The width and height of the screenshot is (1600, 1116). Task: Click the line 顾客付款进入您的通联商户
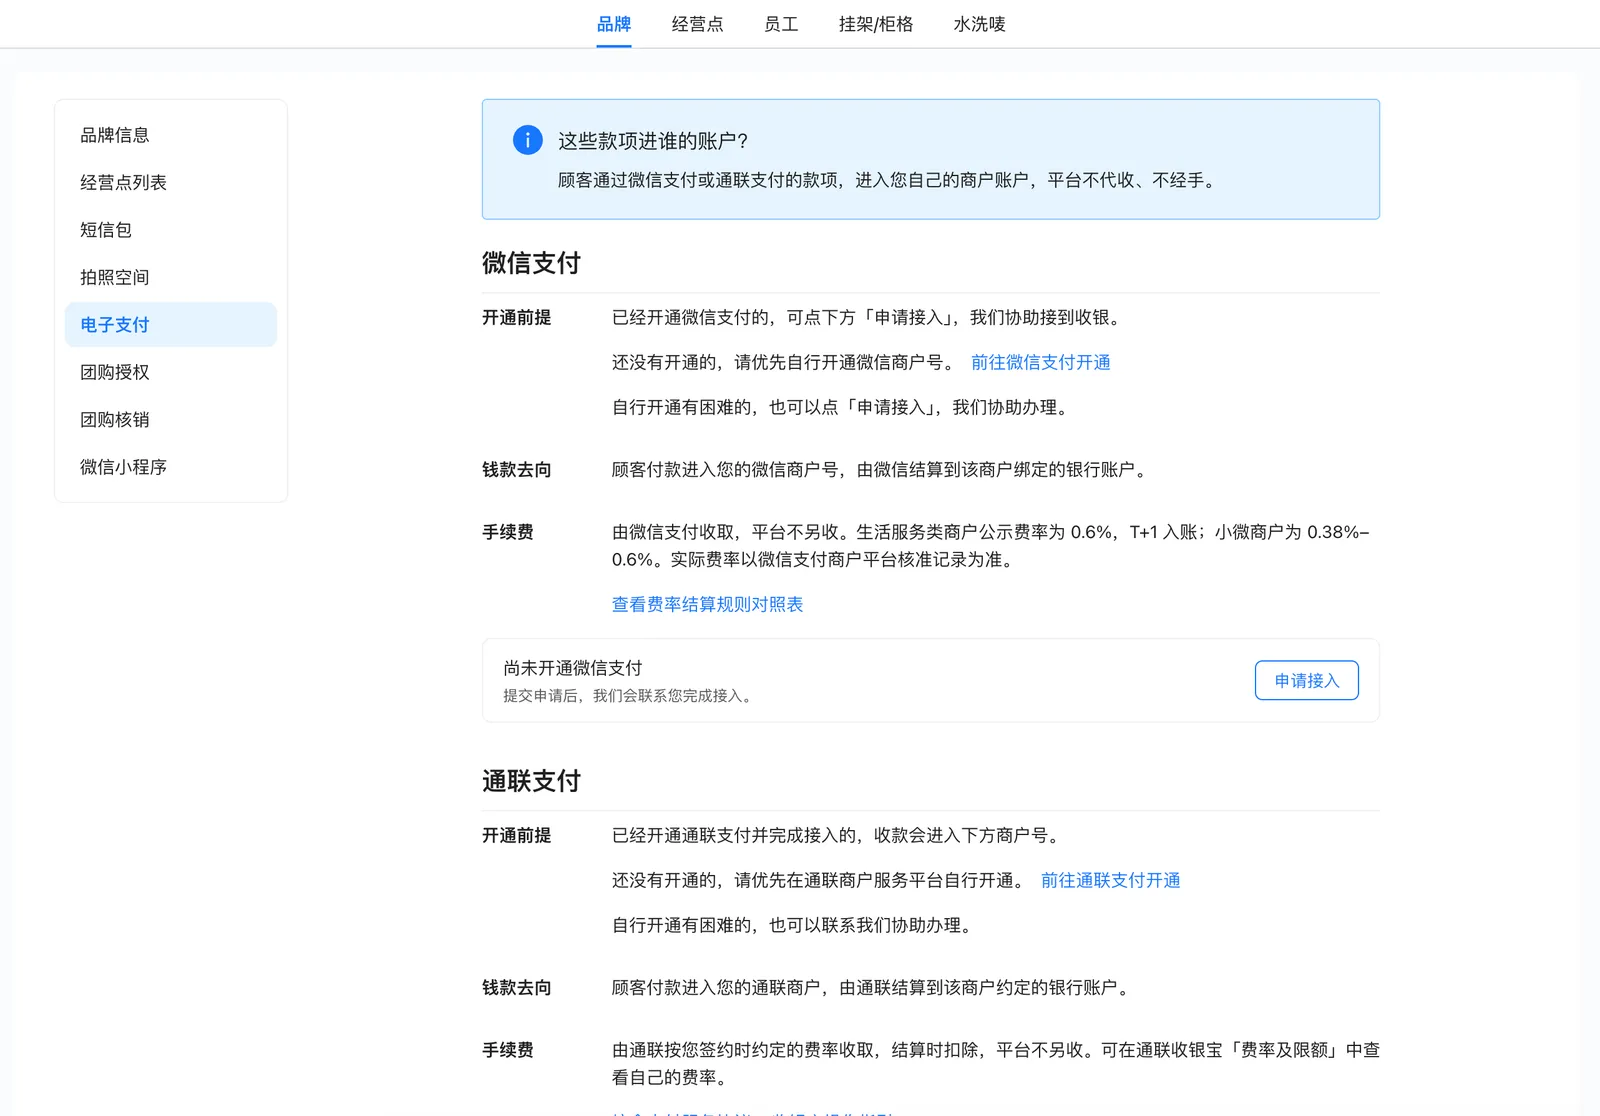point(873,987)
